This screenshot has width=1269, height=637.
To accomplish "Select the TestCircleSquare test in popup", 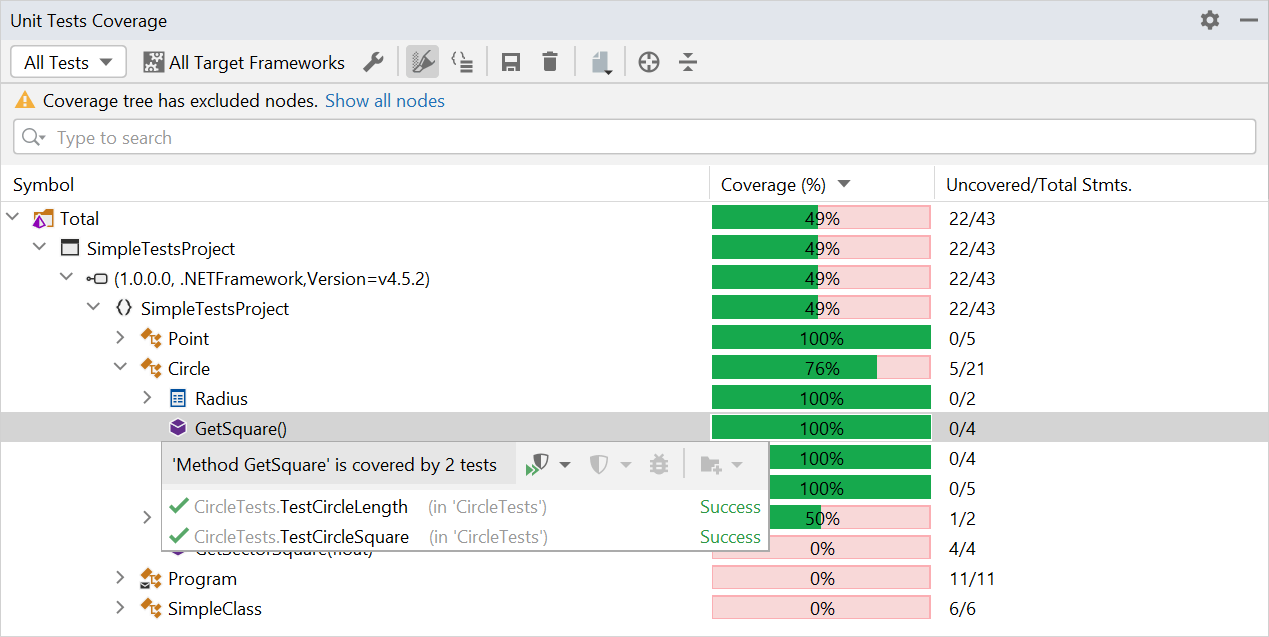I will (x=301, y=537).
